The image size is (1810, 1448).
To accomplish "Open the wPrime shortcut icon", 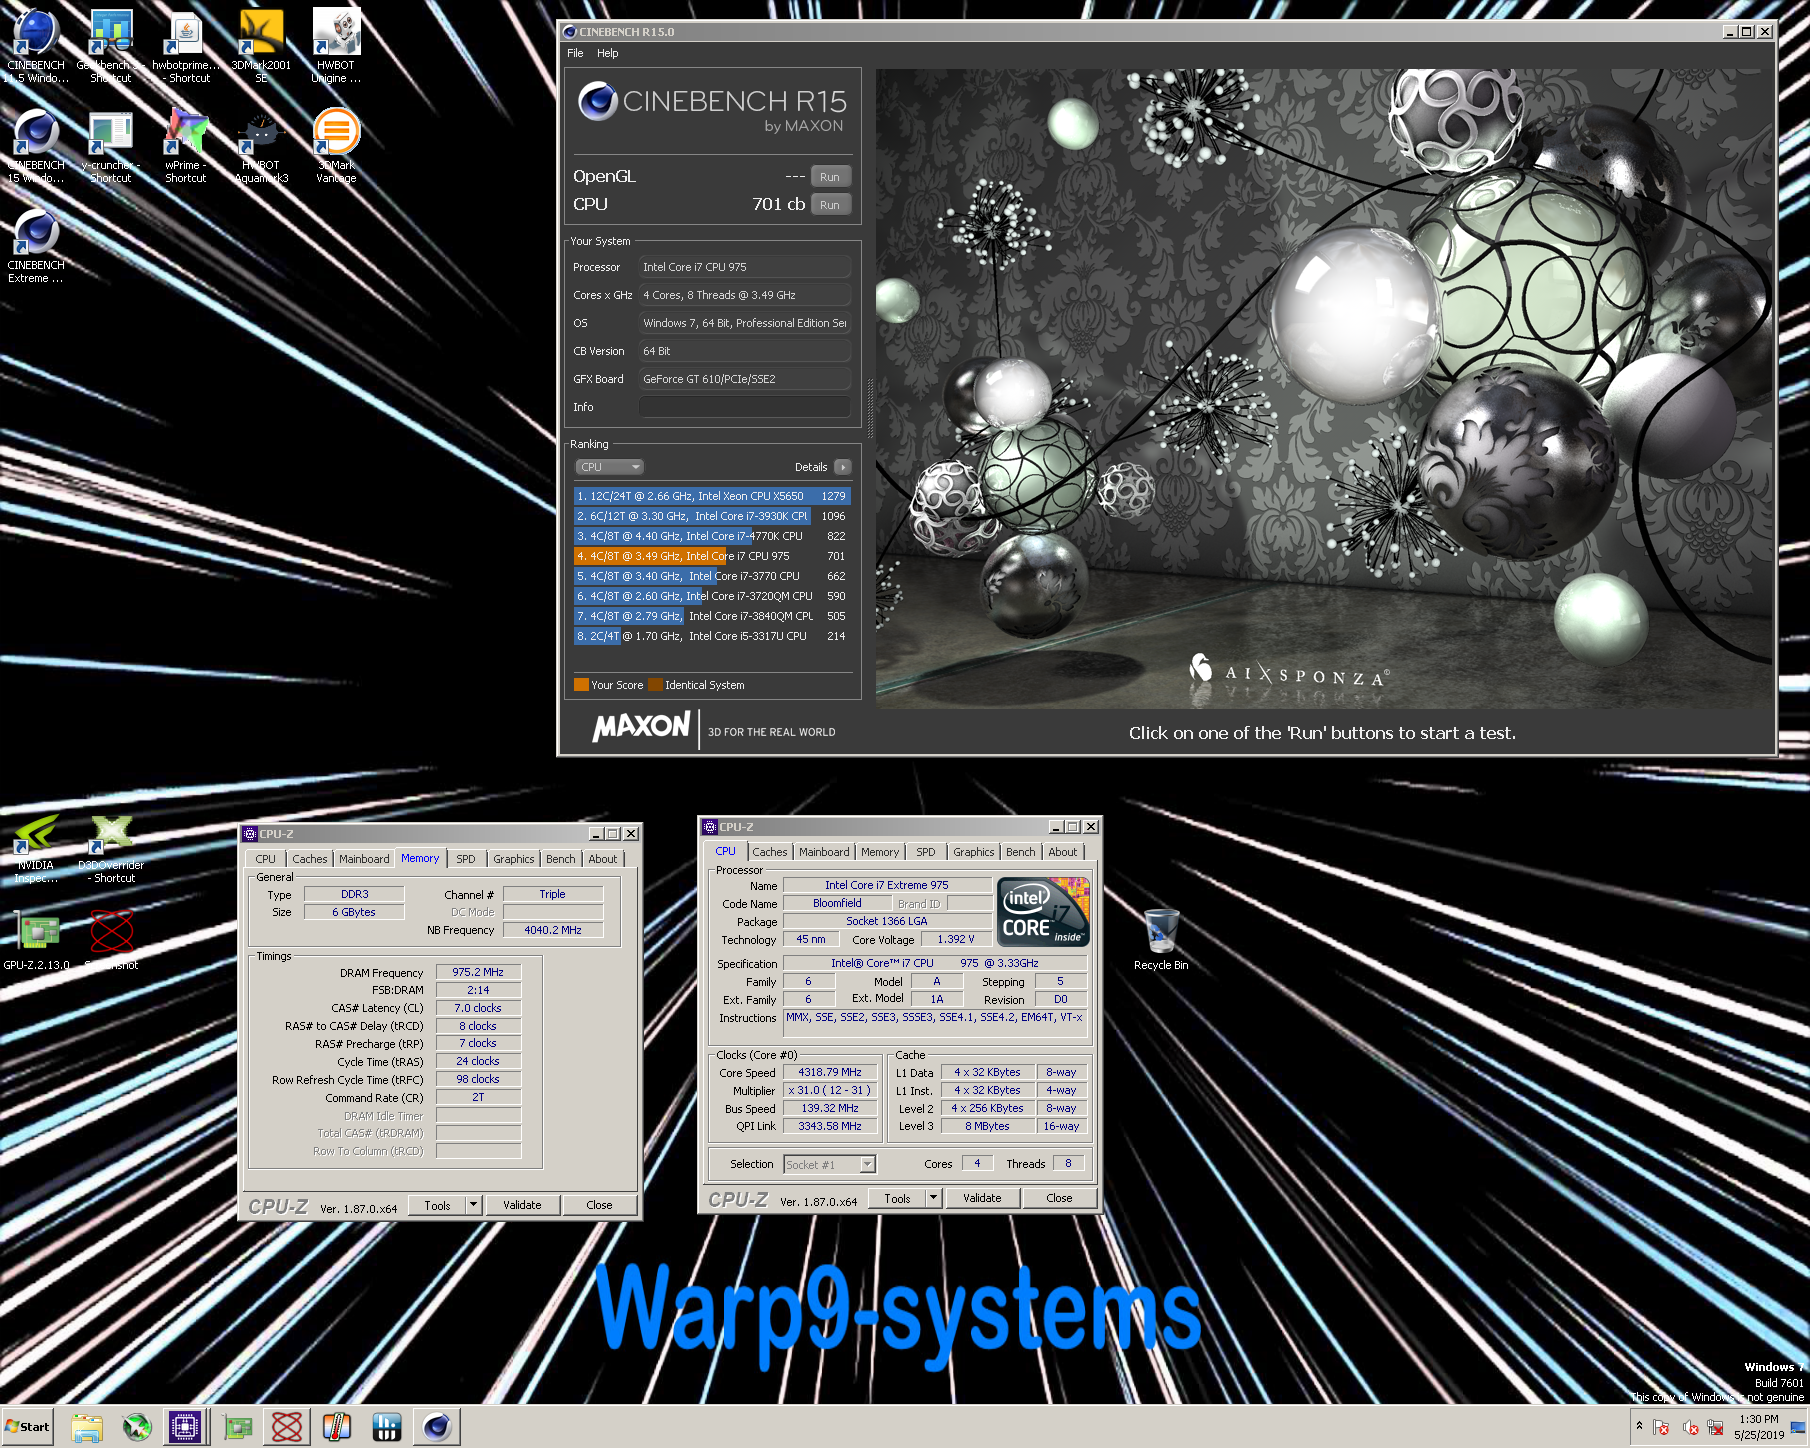I will (186, 146).
